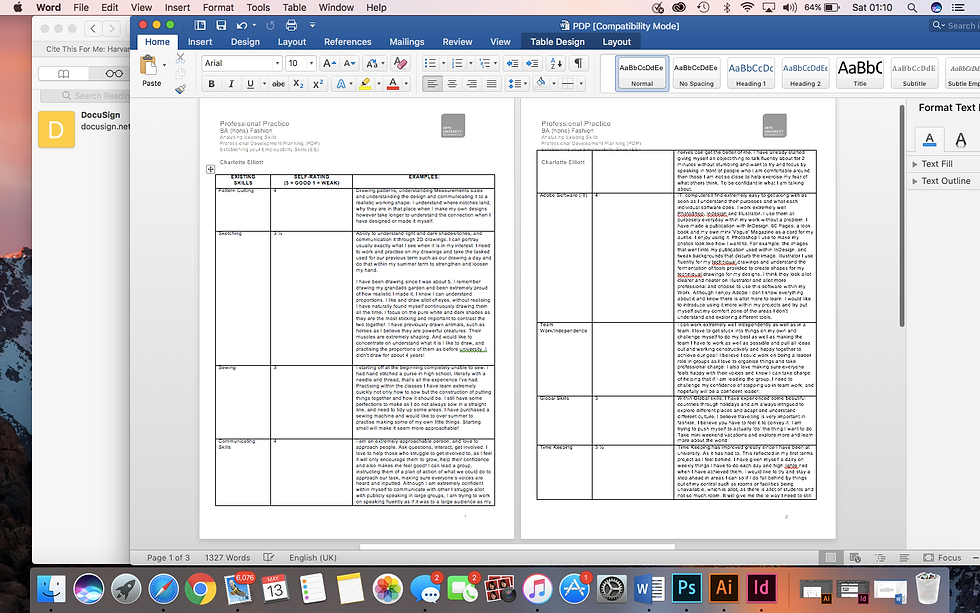
Task: Open Illustrator from the Dock
Action: coord(724,588)
